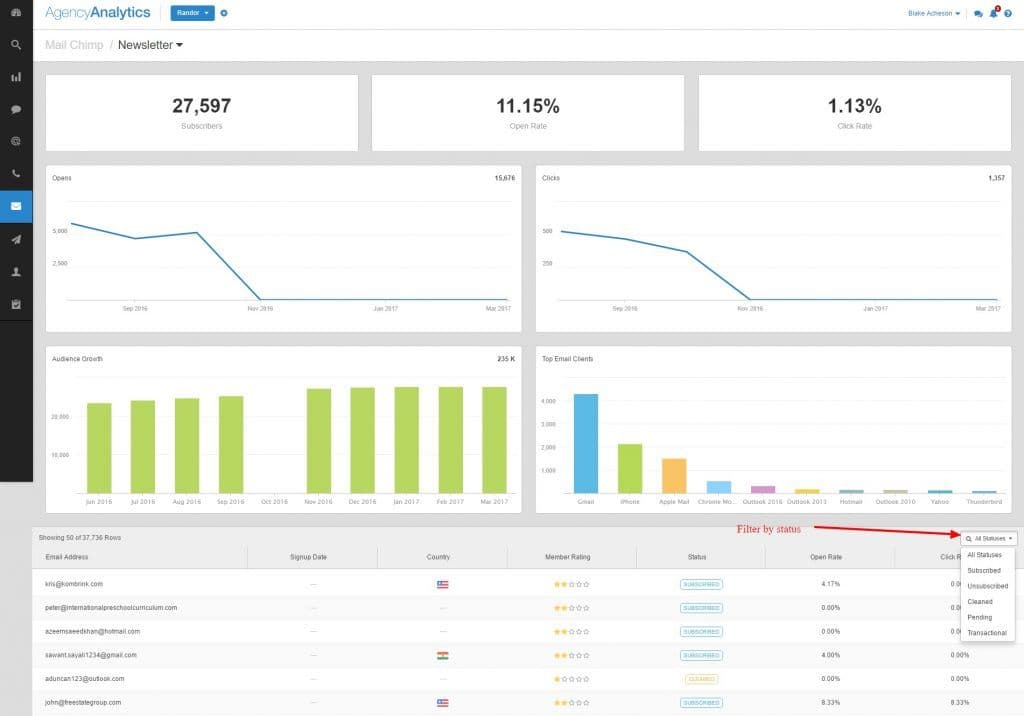
Task: Expand the Newsletter list dropdown
Action: point(150,45)
